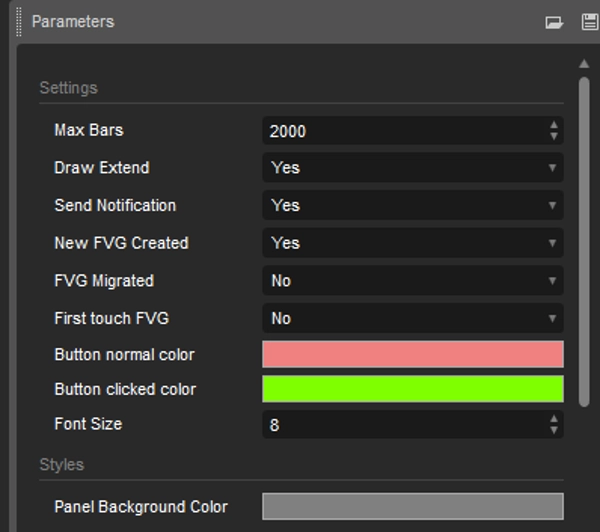This screenshot has height=532, width=600.
Task: Click the Max Bars label
Action: (x=89, y=130)
